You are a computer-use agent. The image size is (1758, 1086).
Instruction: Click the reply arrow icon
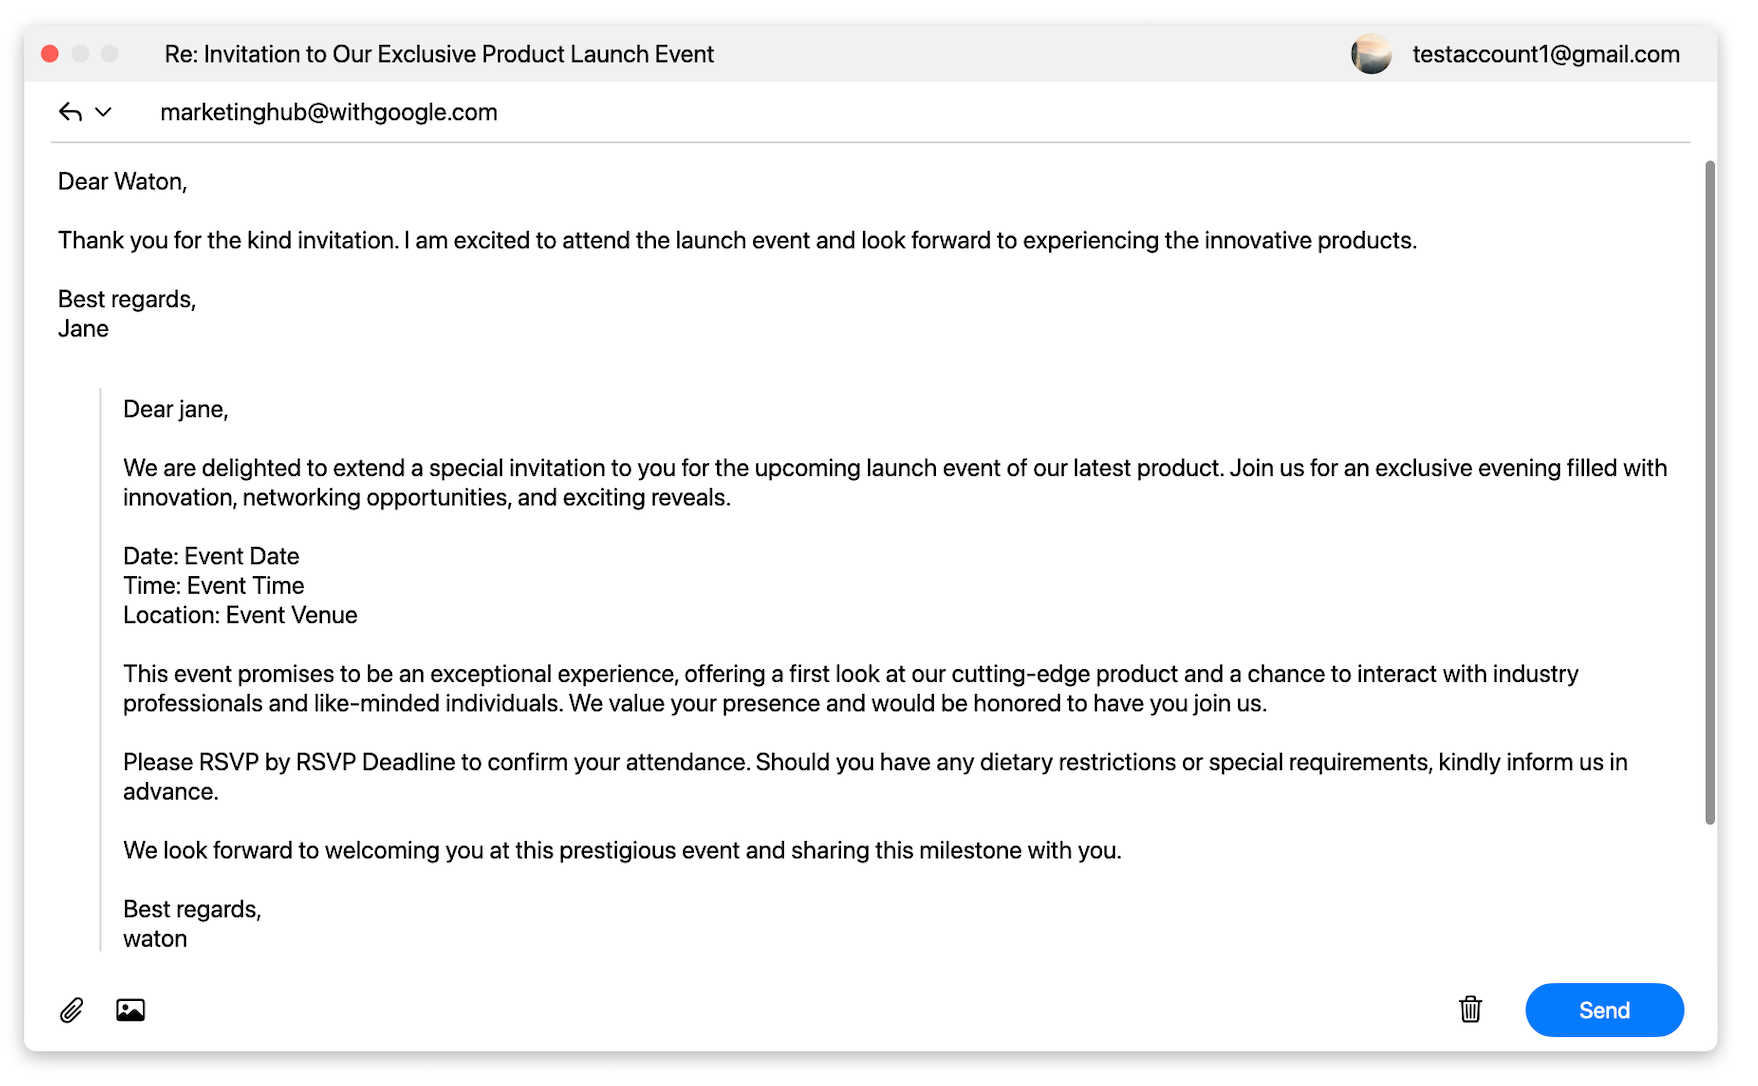pos(70,112)
